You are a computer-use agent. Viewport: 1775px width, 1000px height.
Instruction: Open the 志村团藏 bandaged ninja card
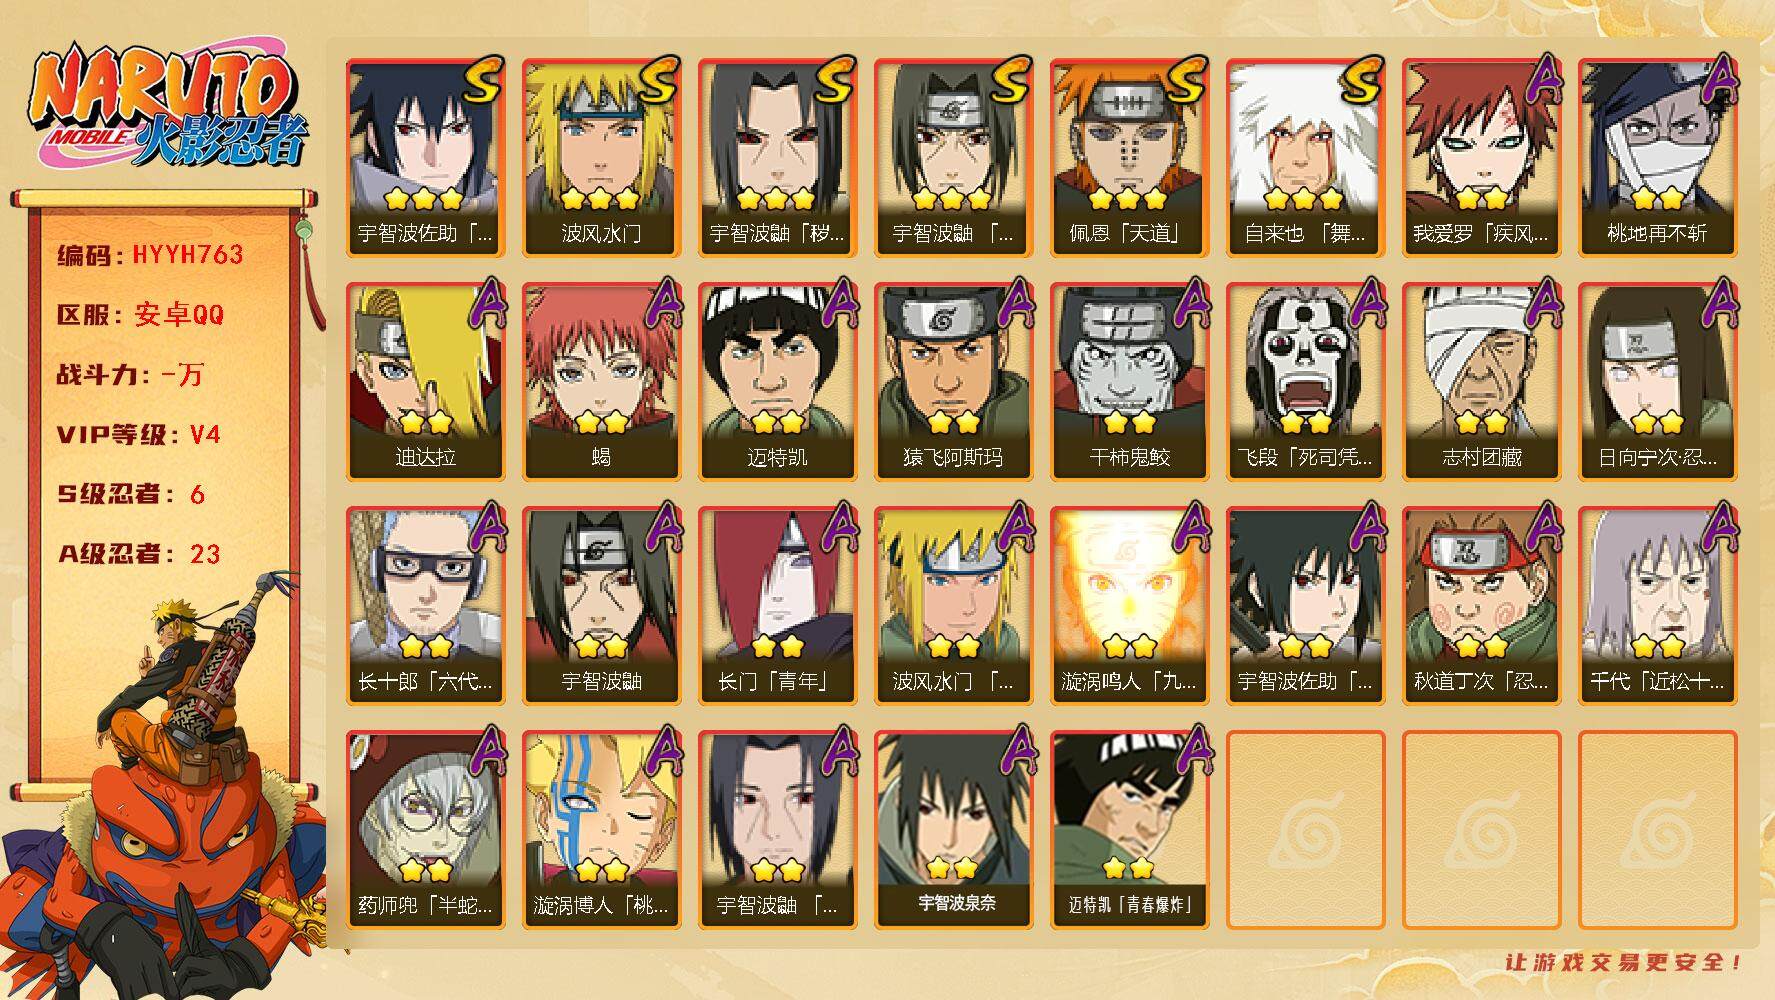[x=1481, y=381]
